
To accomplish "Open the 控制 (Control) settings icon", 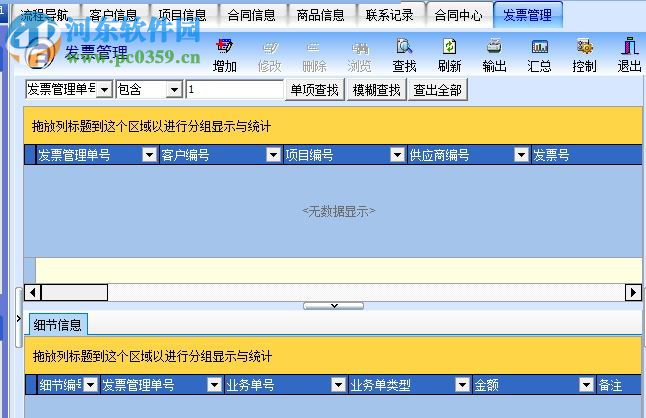I will (x=584, y=56).
